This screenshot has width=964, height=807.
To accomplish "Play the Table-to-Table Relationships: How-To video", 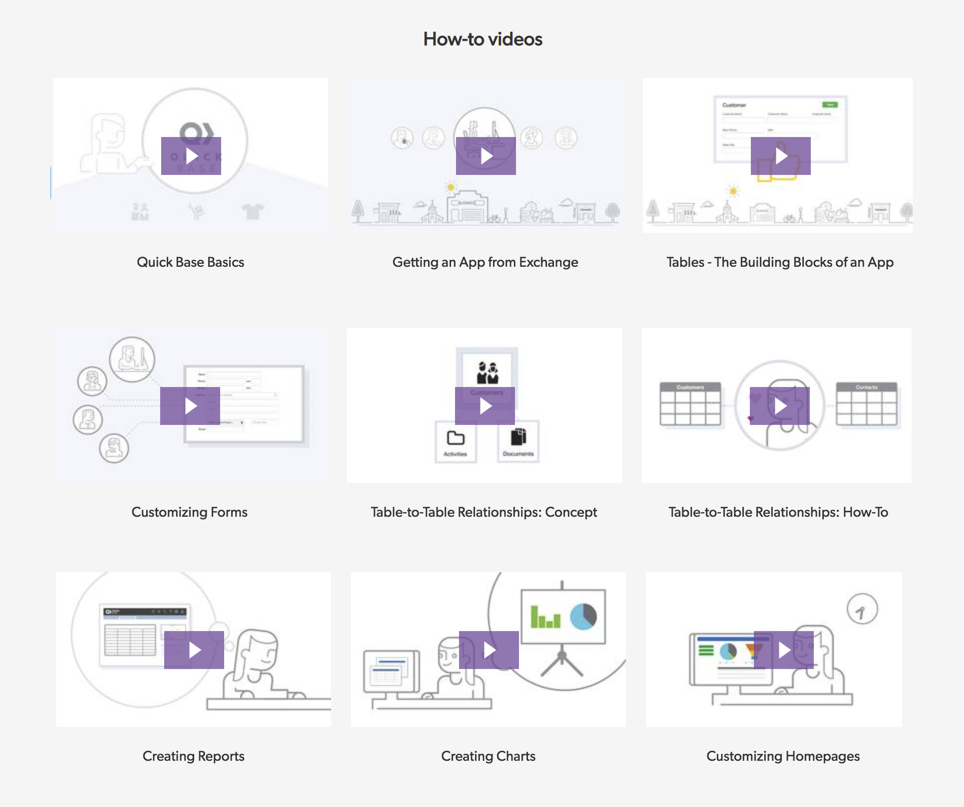I will [780, 406].
